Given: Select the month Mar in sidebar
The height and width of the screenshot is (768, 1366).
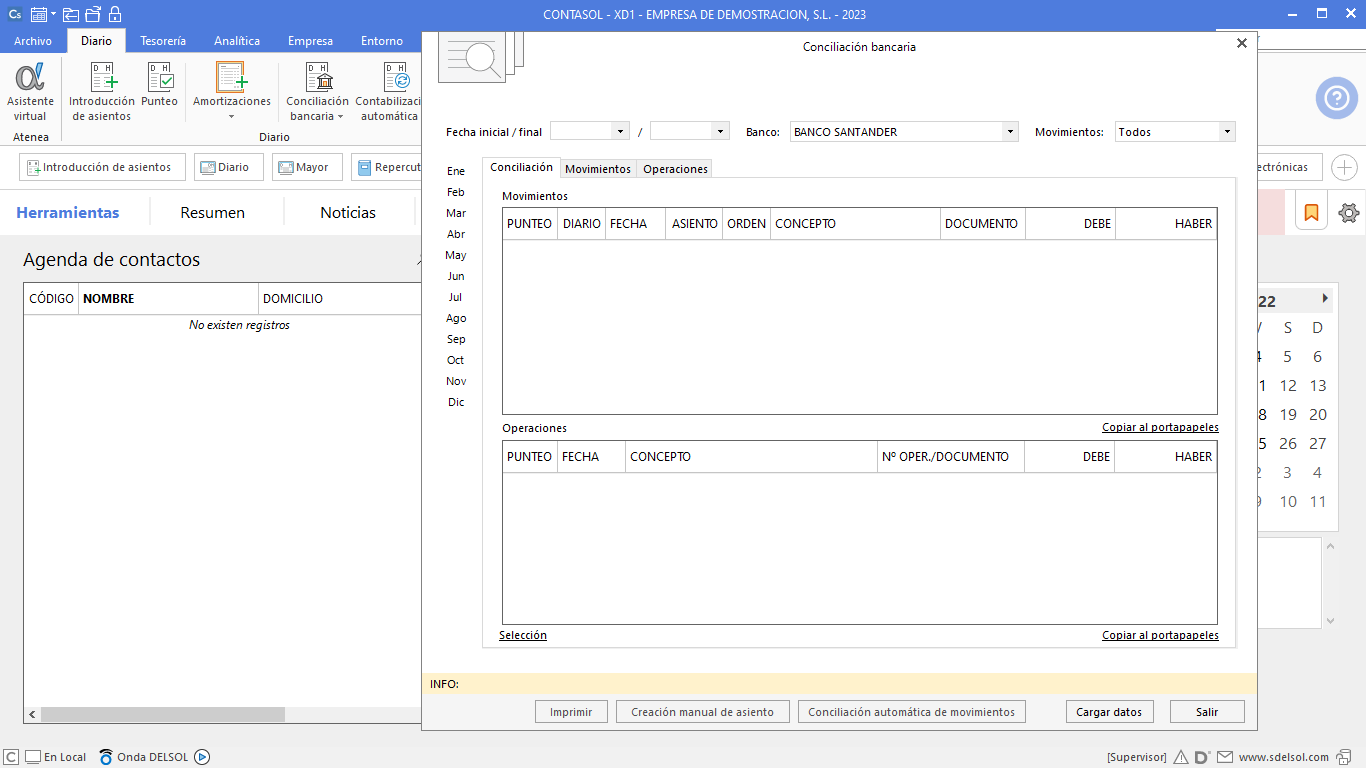Looking at the screenshot, I should coord(456,213).
